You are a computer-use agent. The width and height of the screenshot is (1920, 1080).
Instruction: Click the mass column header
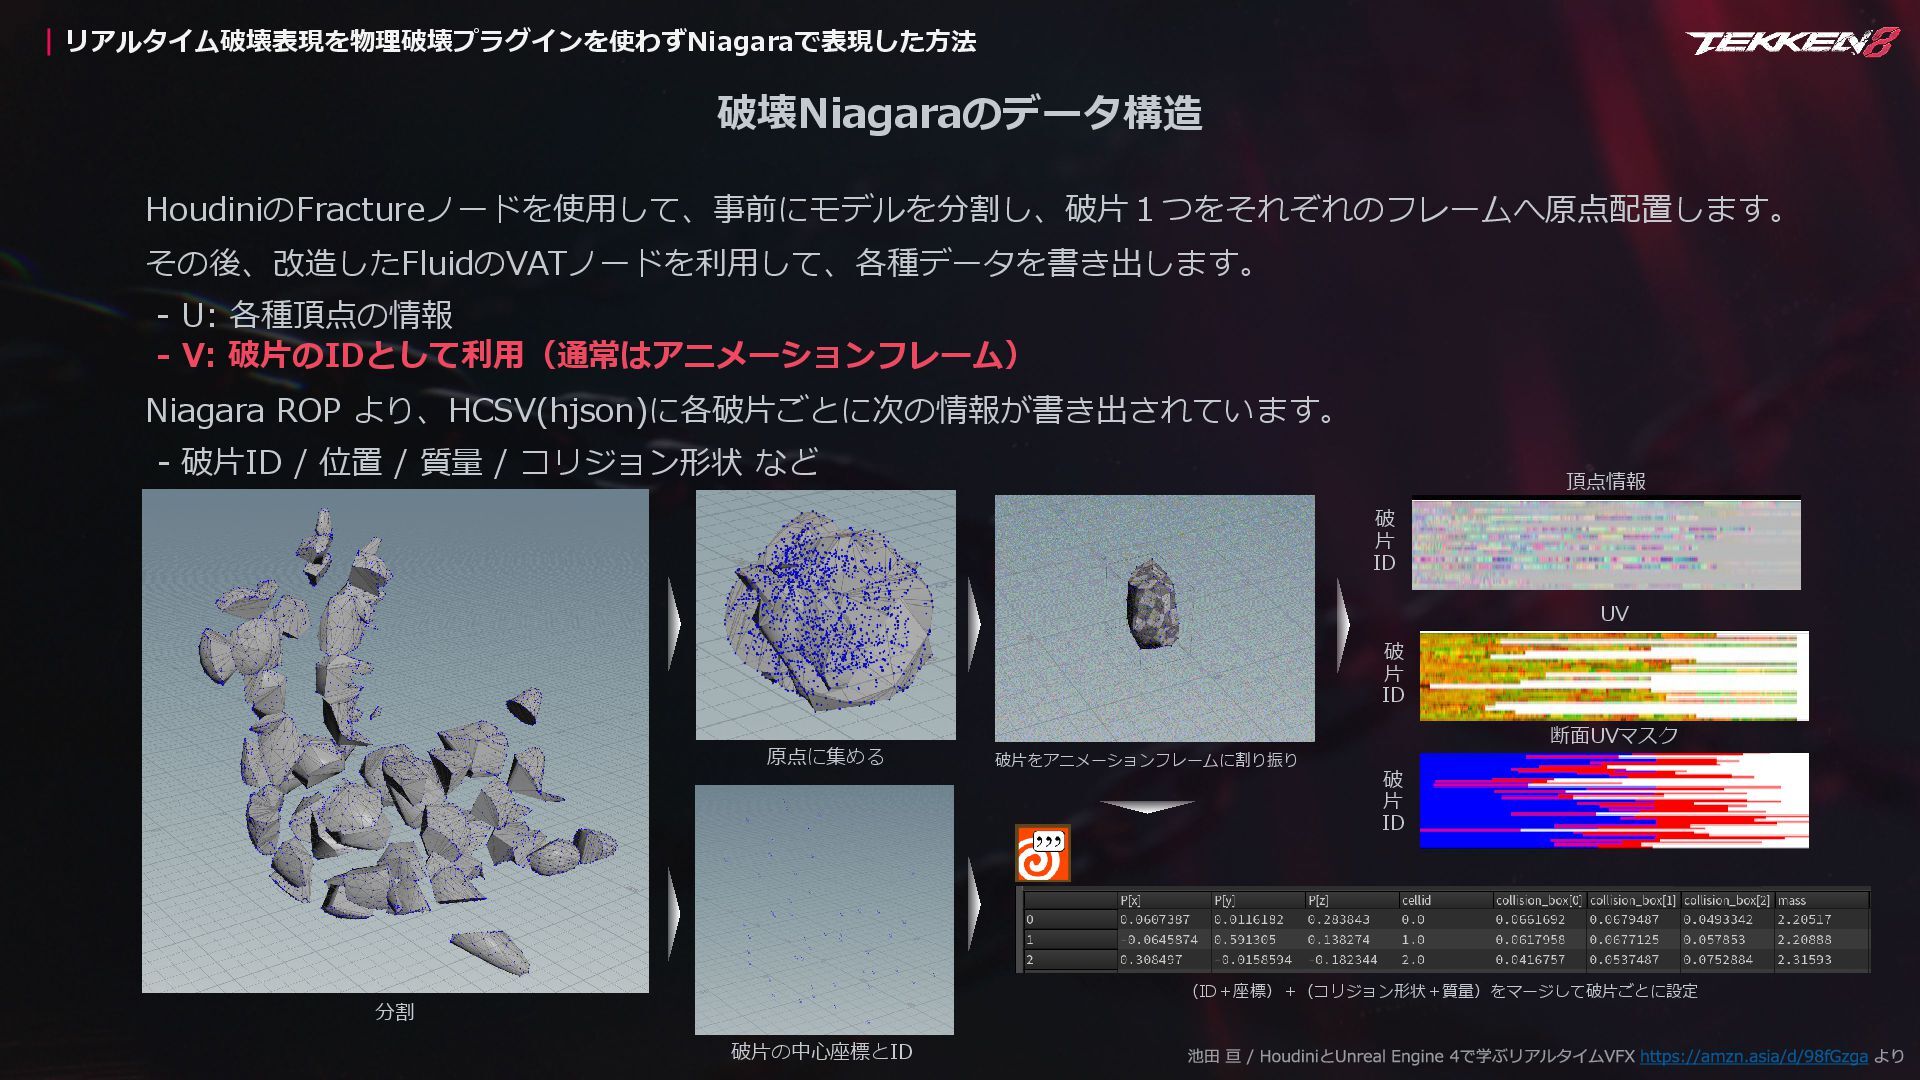point(1792,900)
